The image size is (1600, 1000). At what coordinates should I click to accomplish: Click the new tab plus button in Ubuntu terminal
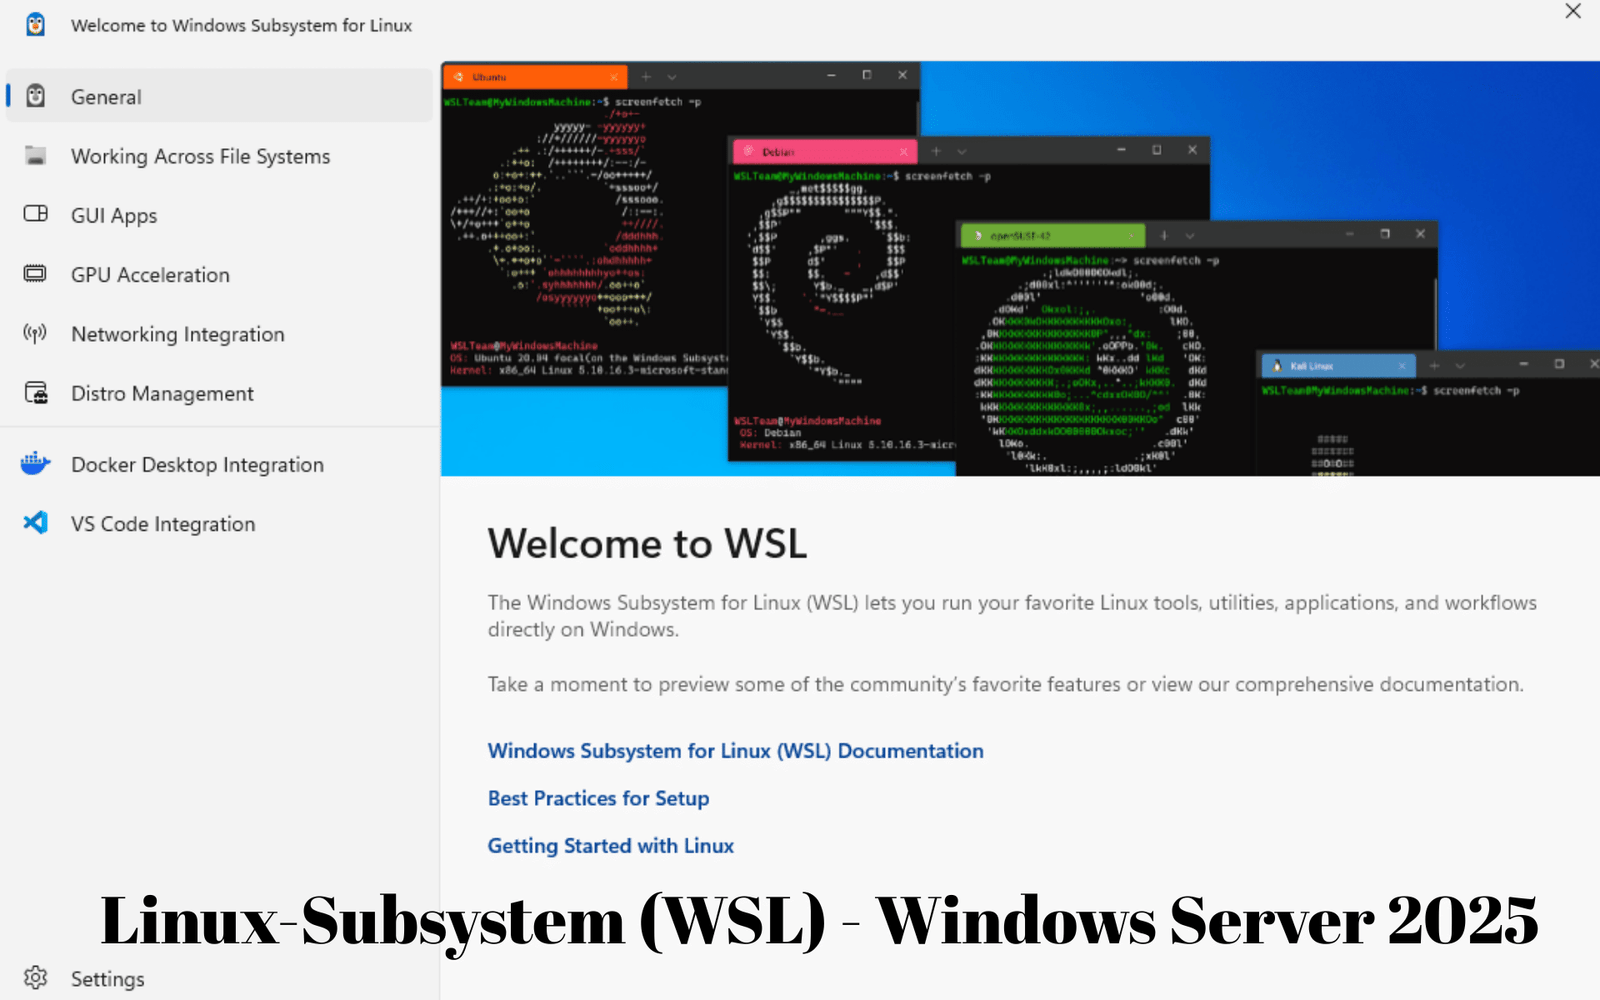(645, 76)
